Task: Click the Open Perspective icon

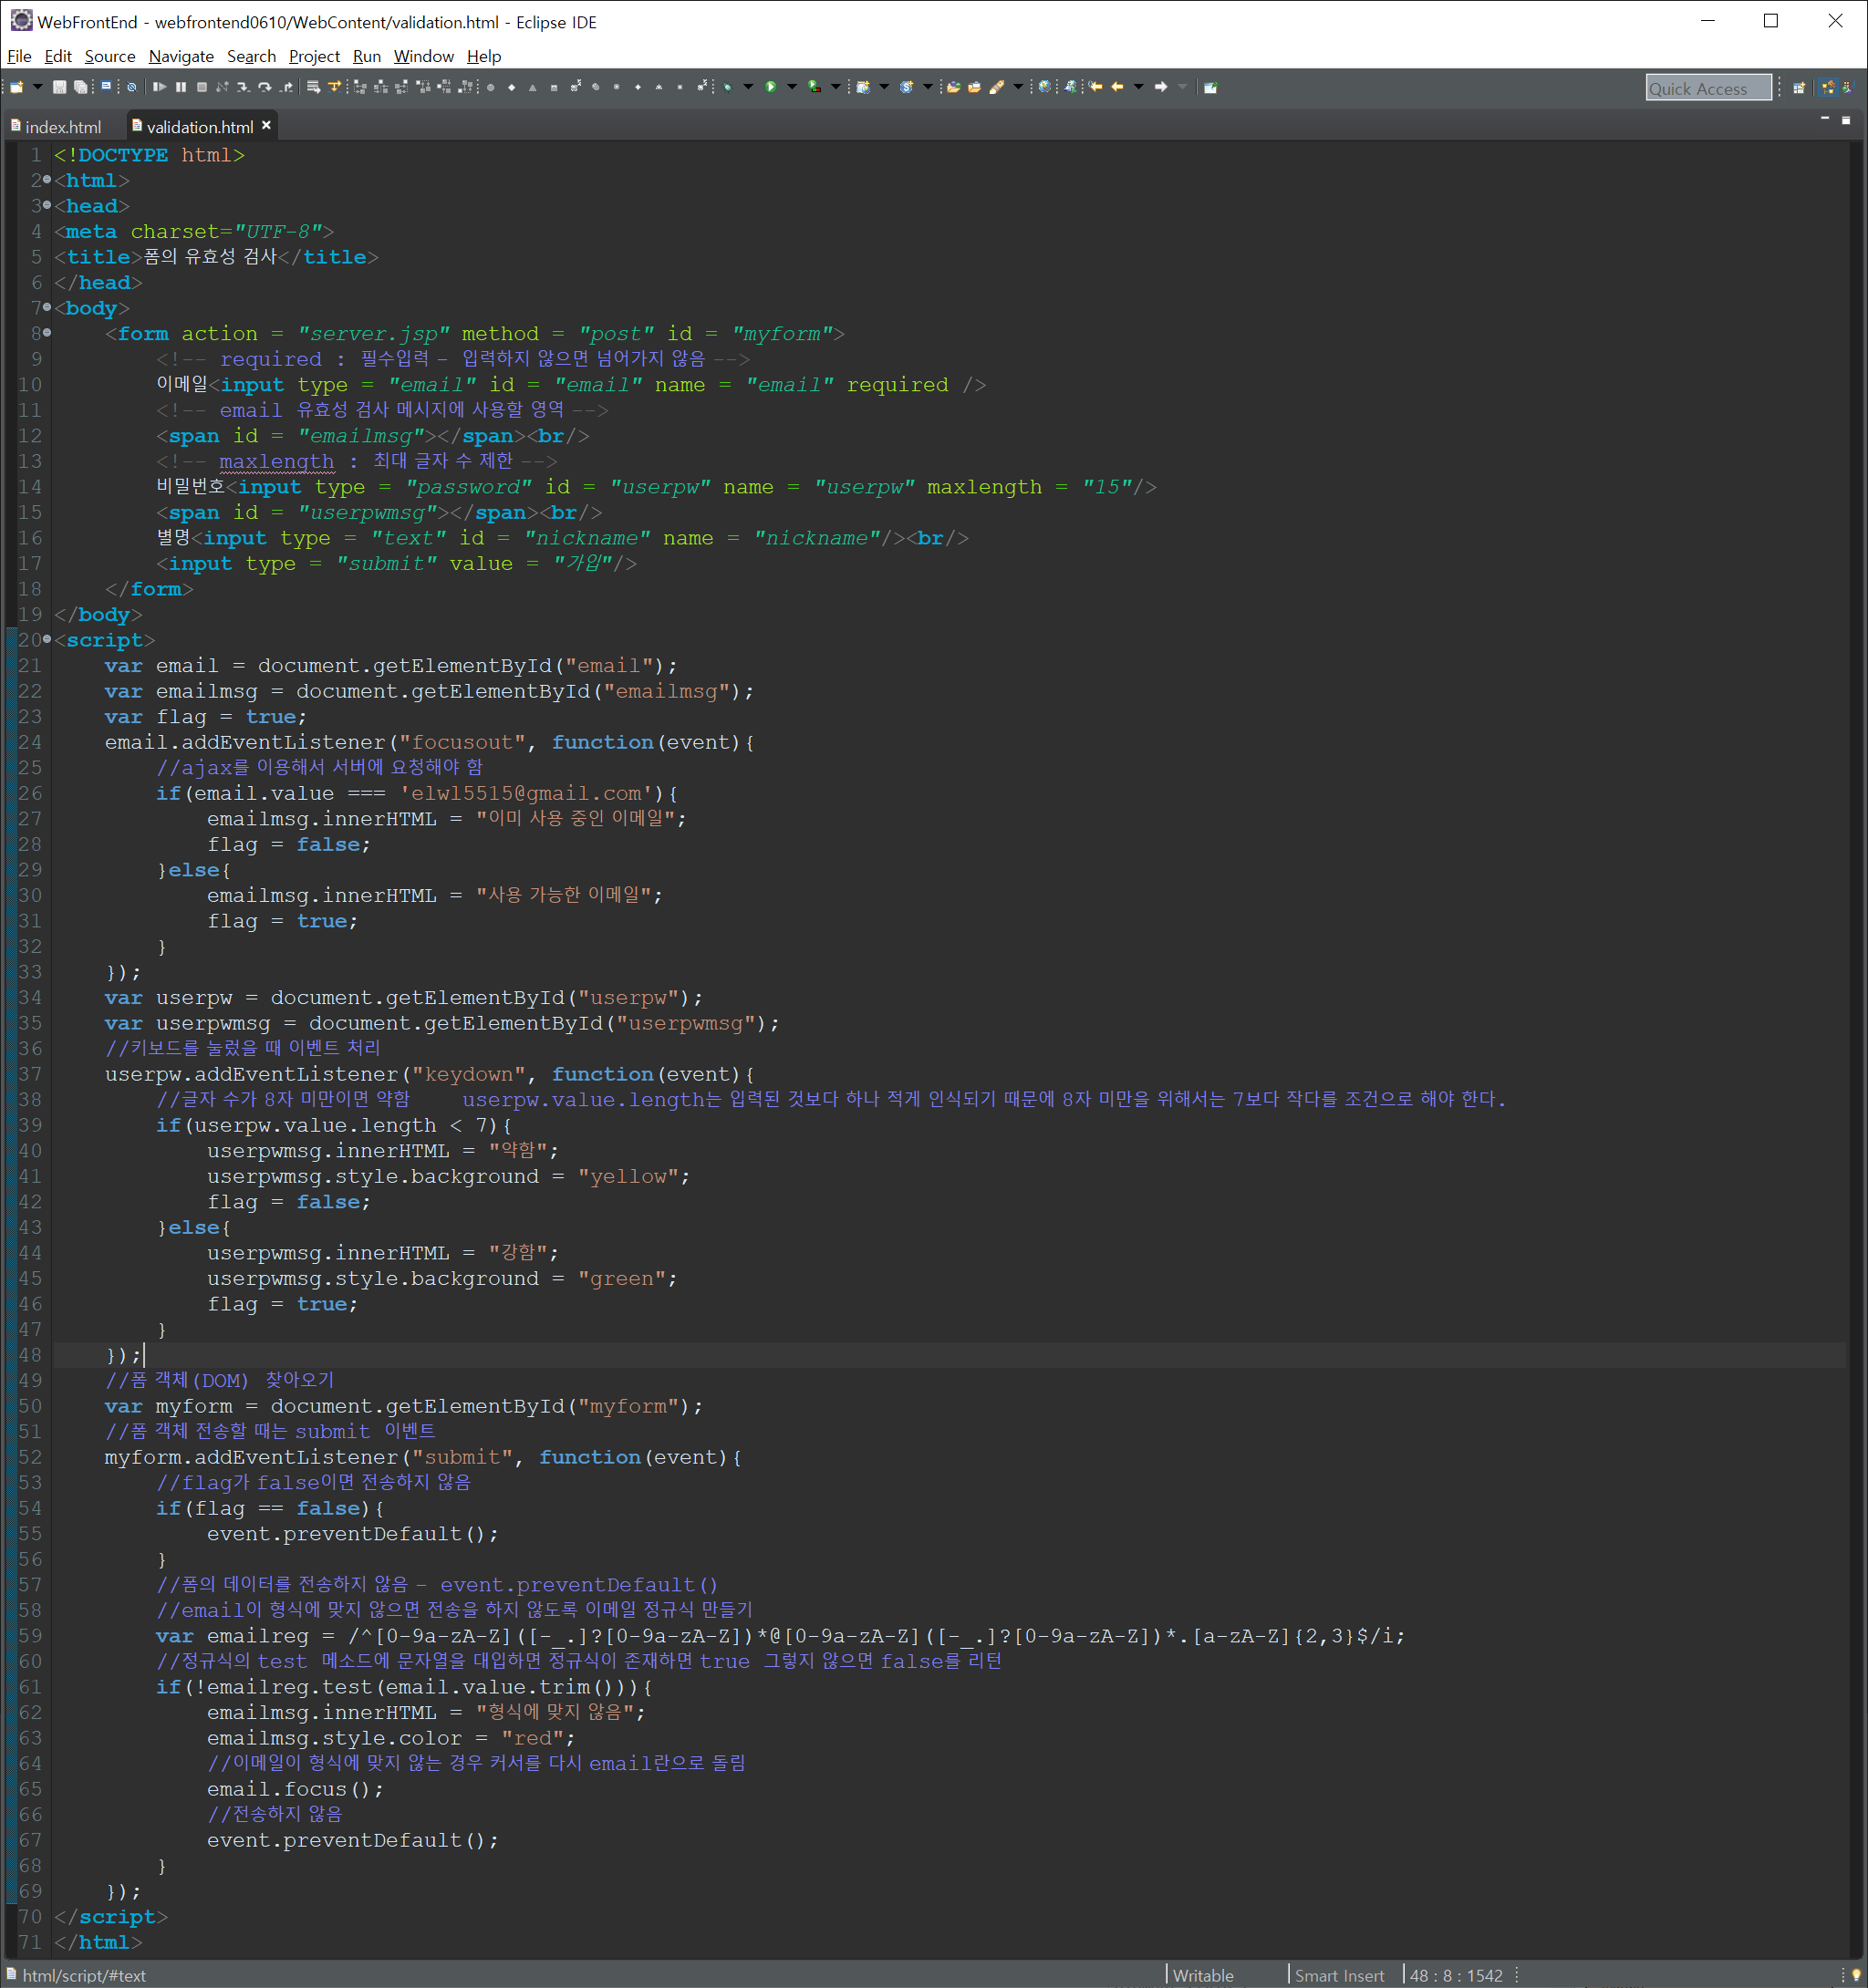Action: coord(1799,88)
